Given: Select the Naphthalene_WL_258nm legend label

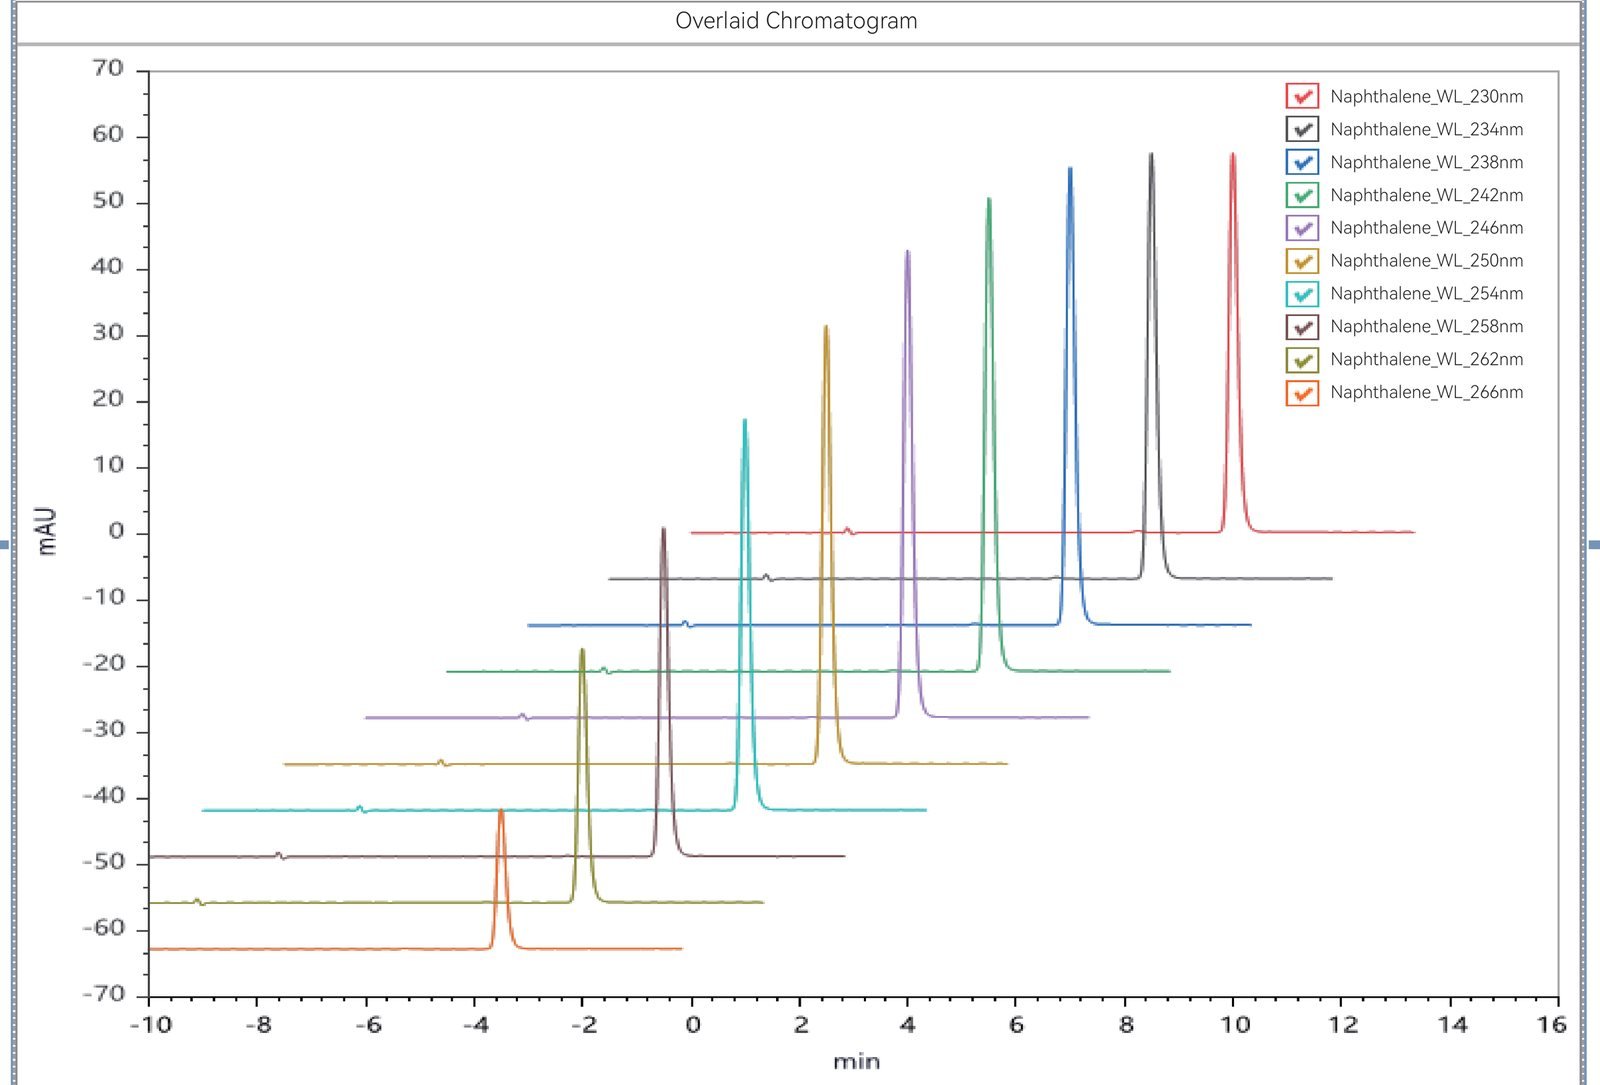Looking at the screenshot, I should pos(1427,327).
